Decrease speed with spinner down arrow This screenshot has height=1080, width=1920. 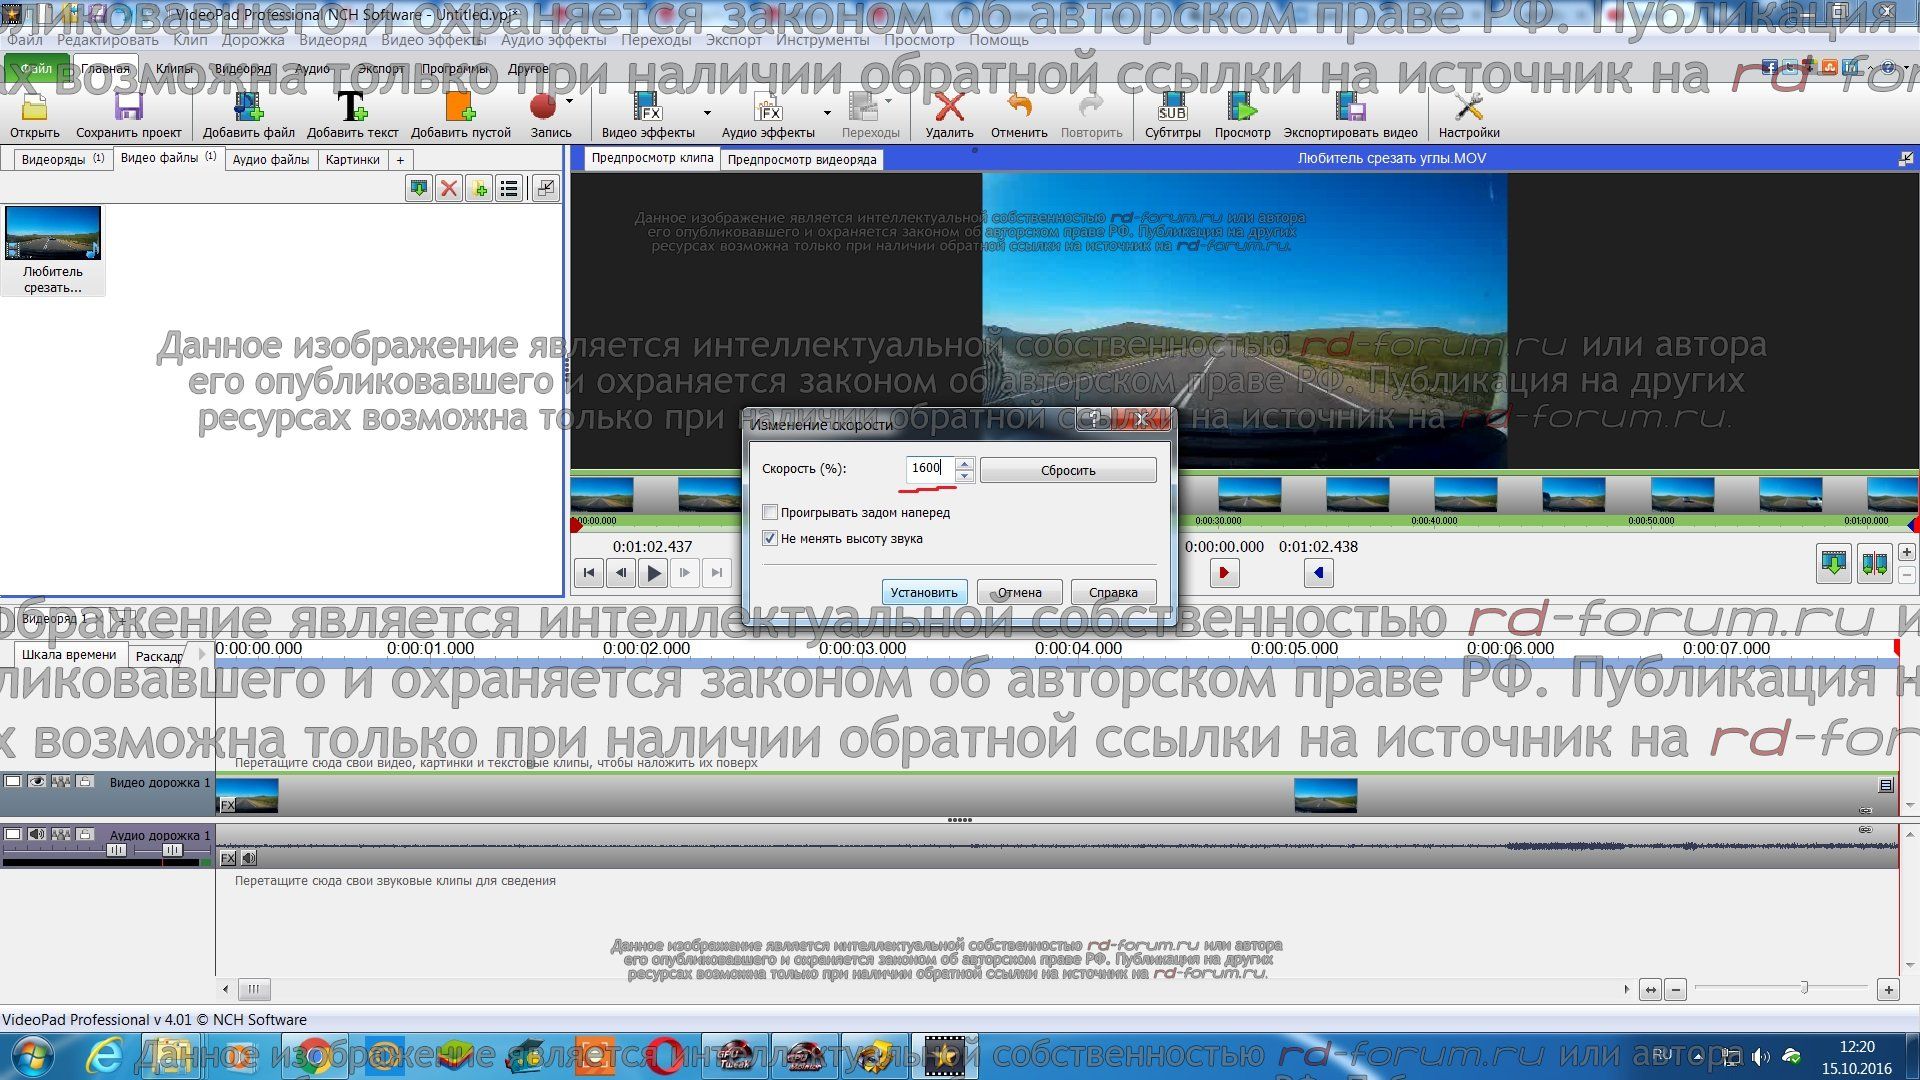point(964,476)
